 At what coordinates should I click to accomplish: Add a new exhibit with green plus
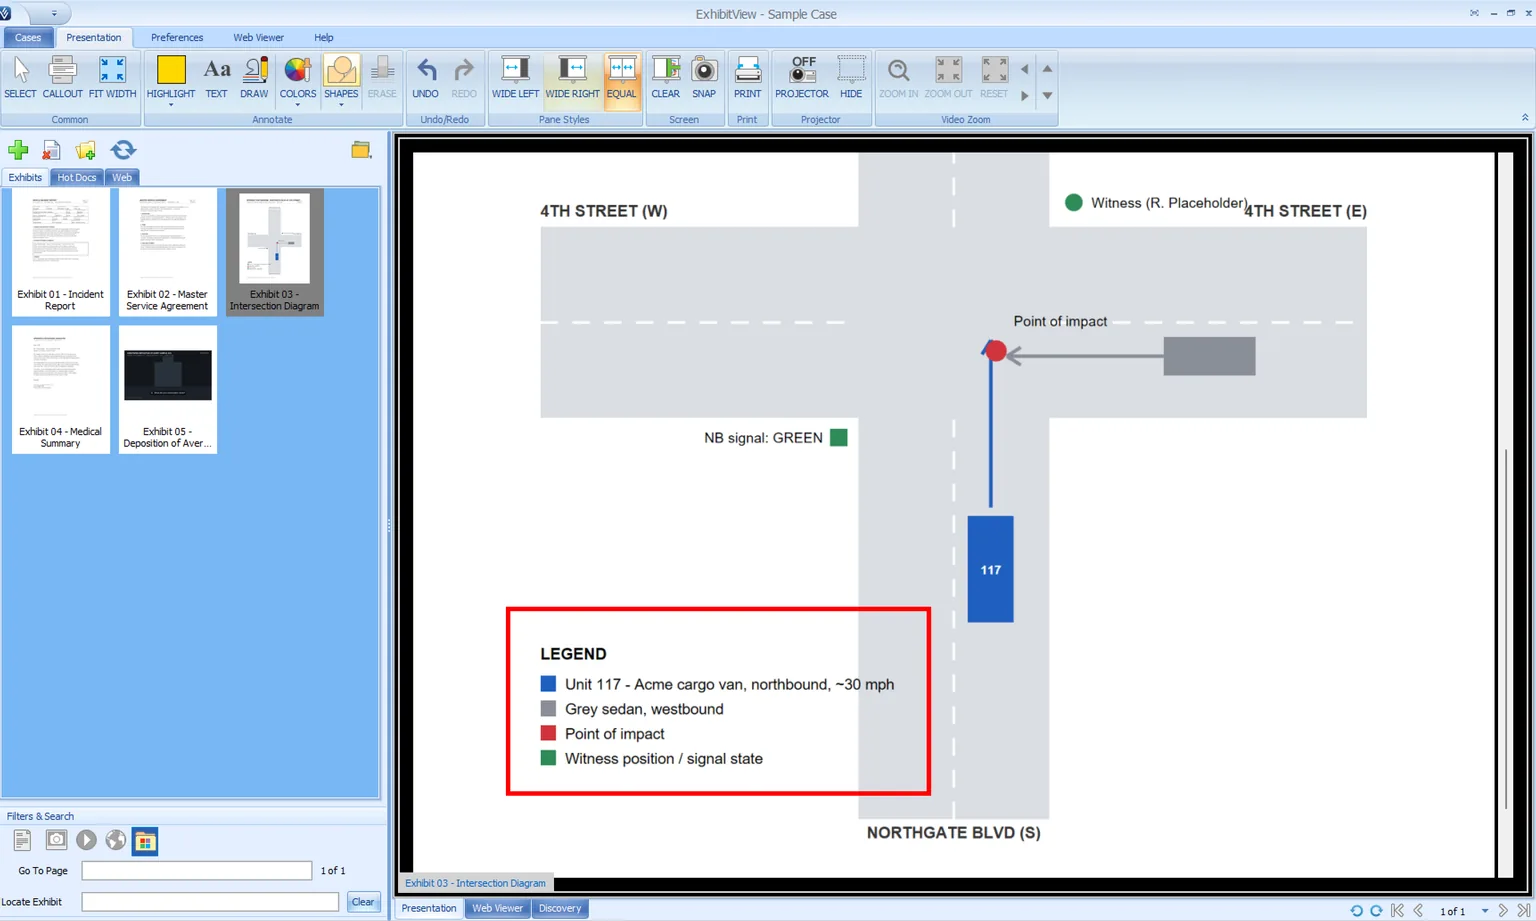[x=18, y=150]
